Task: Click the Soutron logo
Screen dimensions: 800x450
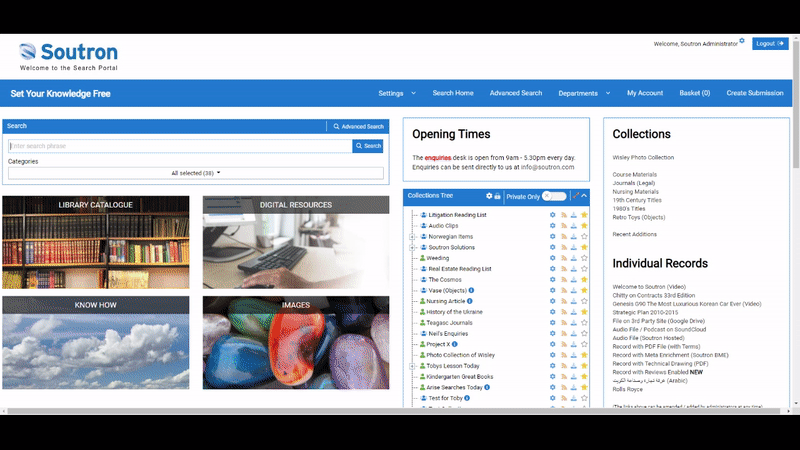Action: tap(68, 56)
